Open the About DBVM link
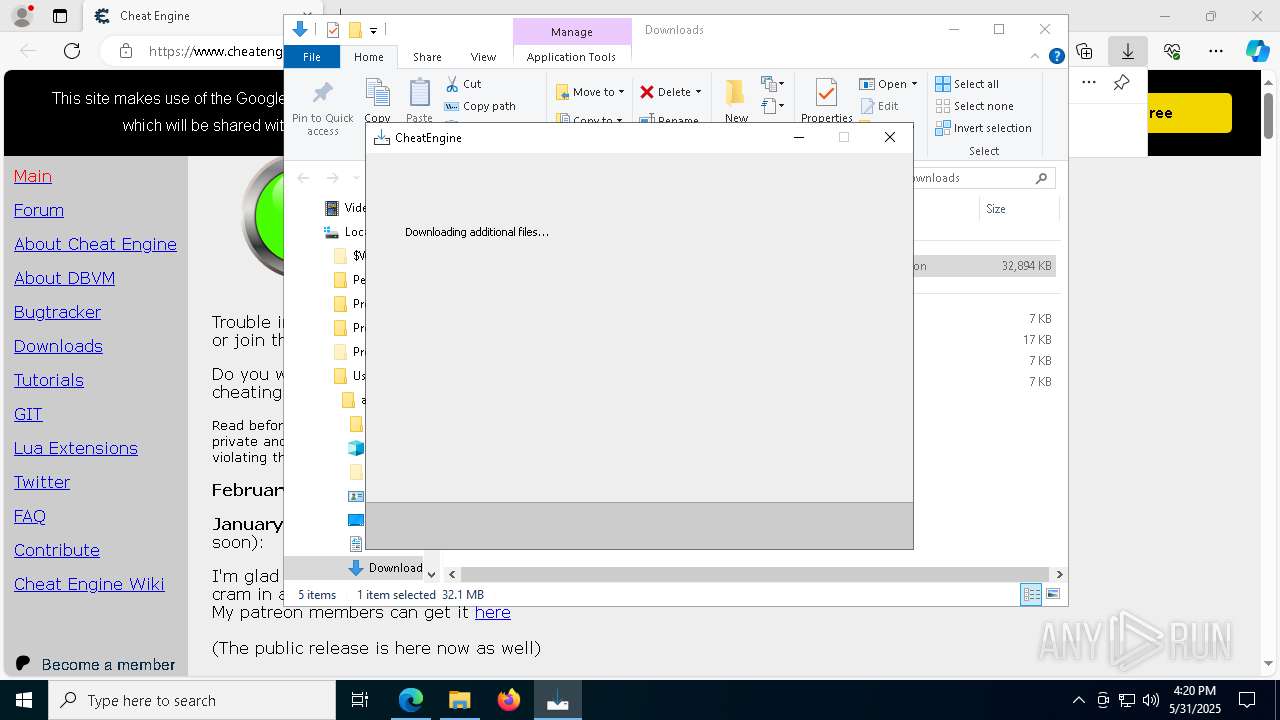This screenshot has height=720, width=1280. 64,278
